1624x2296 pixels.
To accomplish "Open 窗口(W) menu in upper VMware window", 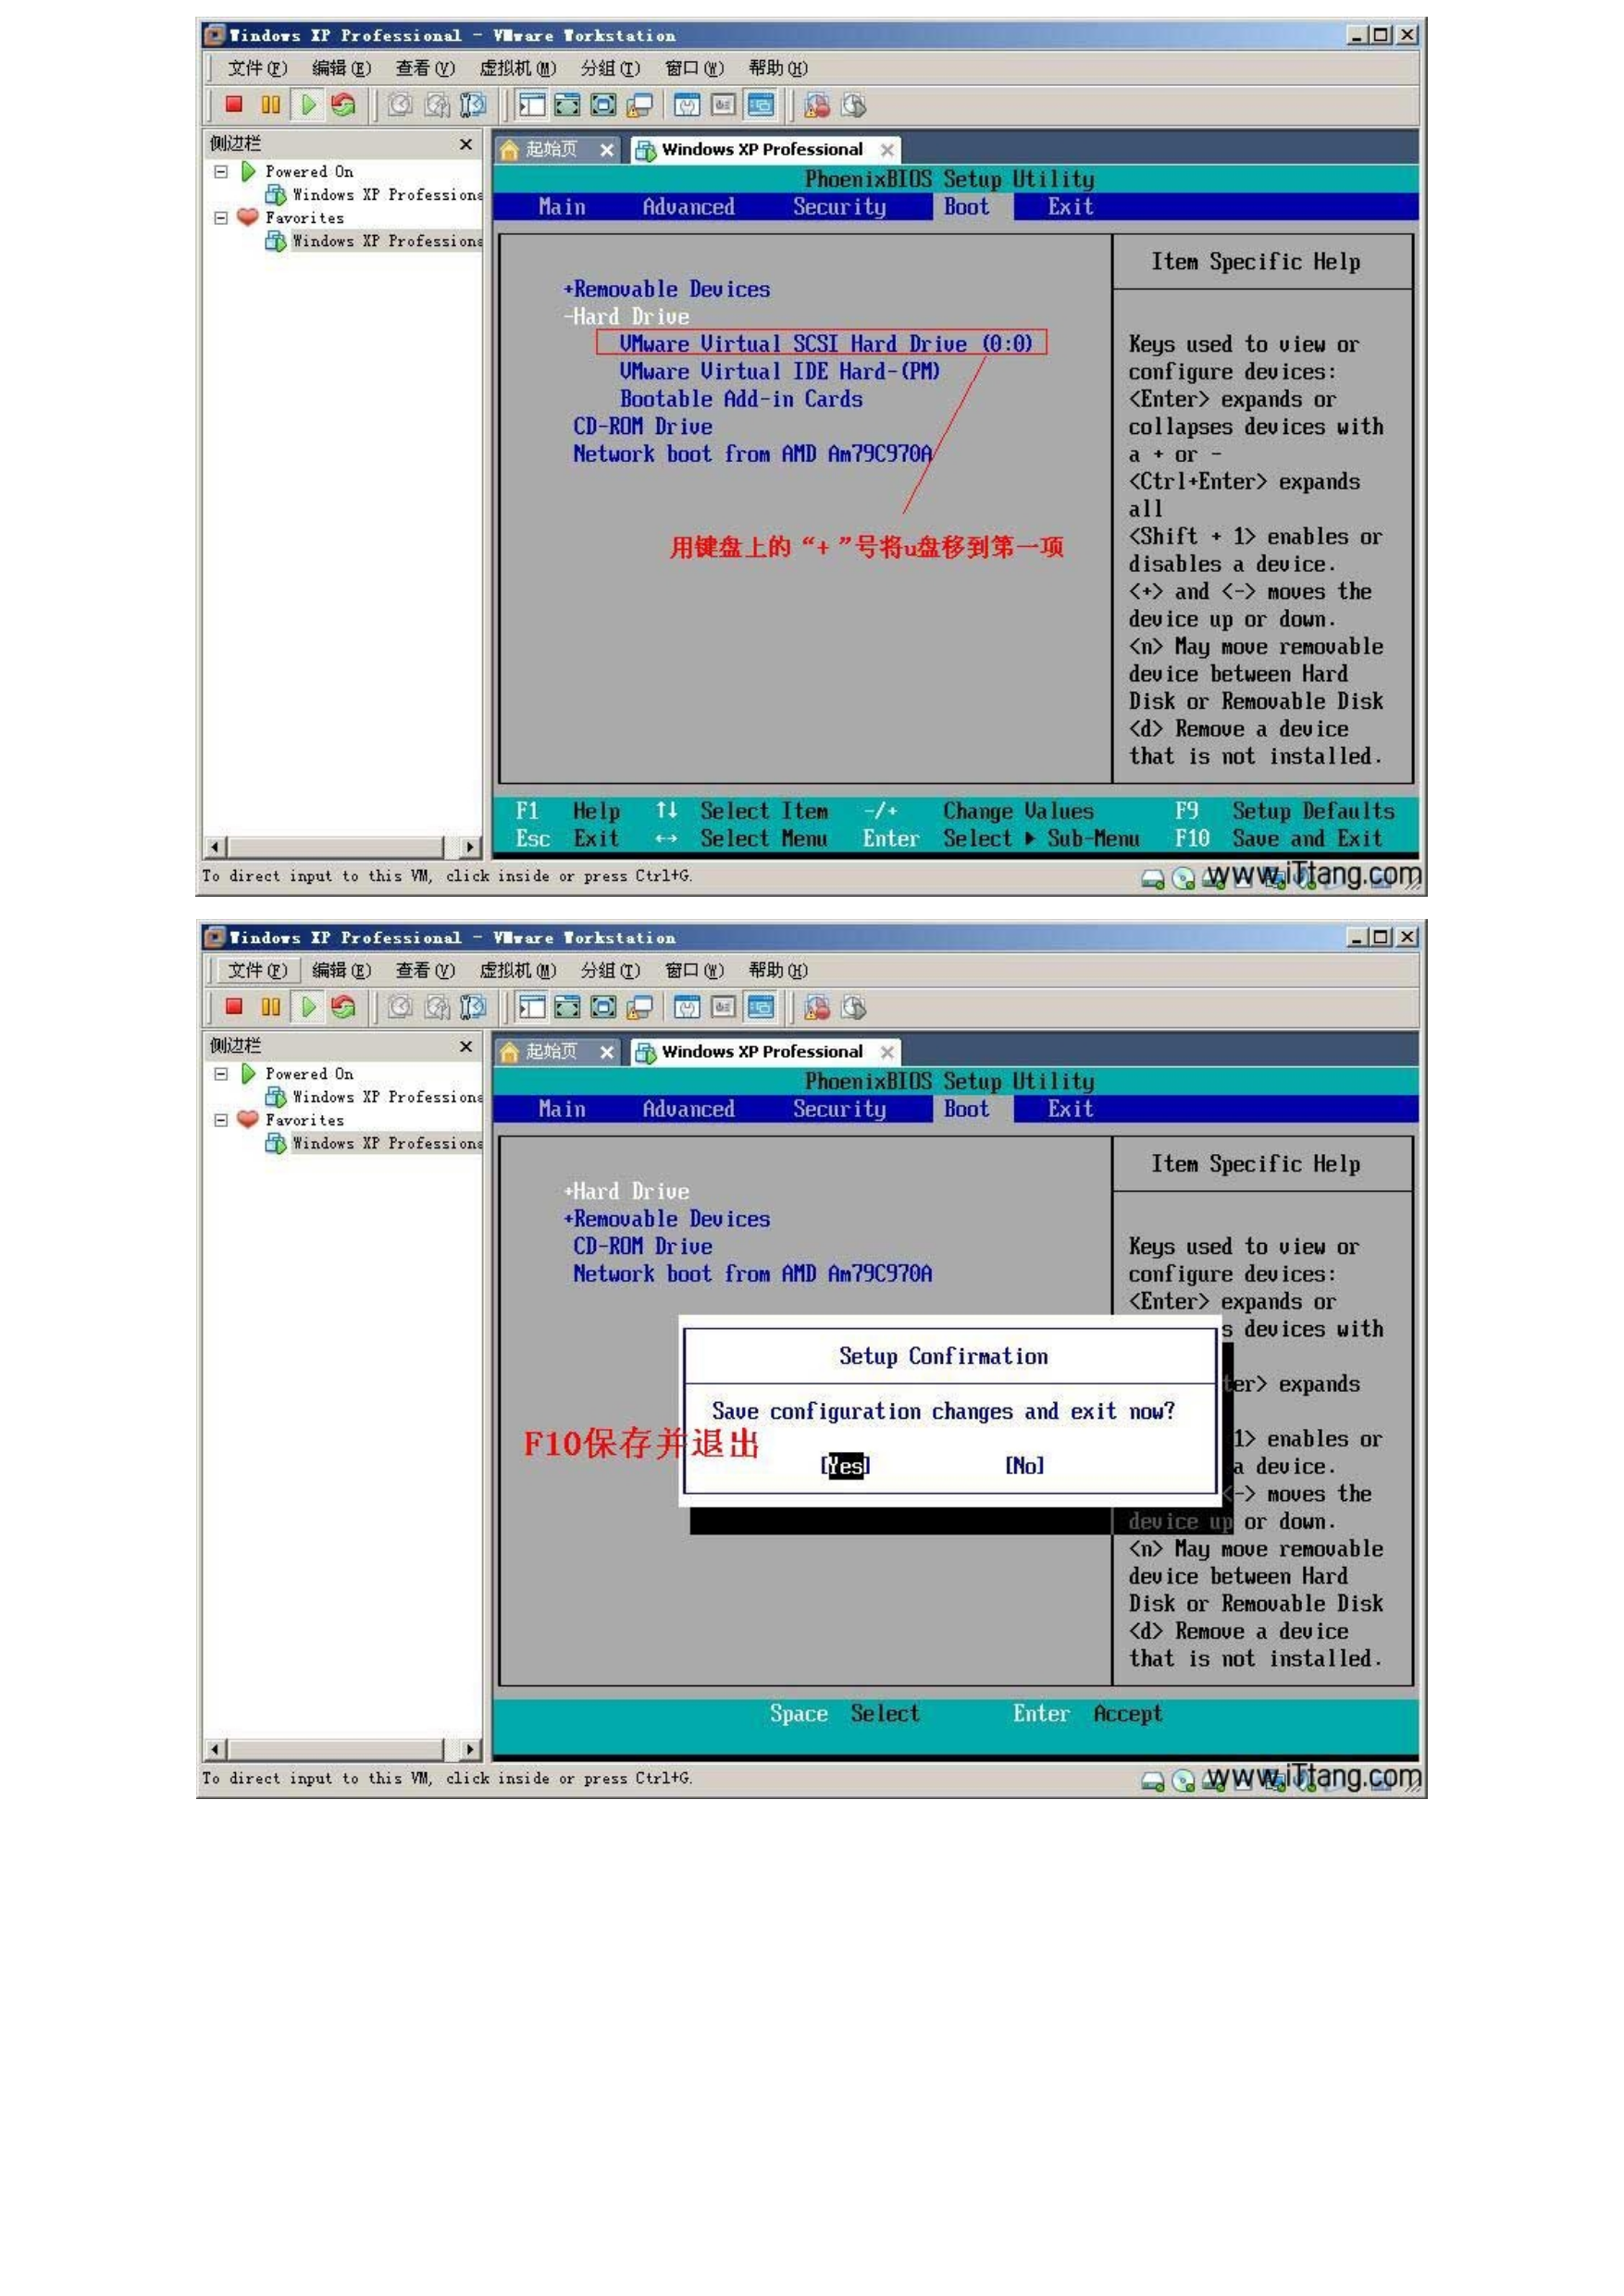I will tap(694, 68).
